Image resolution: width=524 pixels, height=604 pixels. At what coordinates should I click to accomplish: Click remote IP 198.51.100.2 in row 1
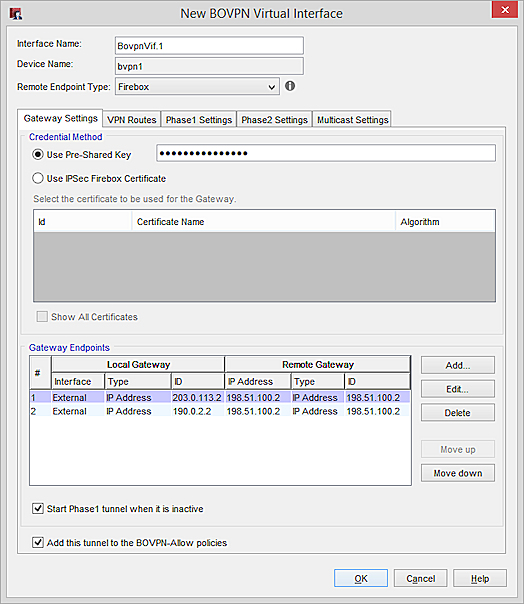coord(258,398)
